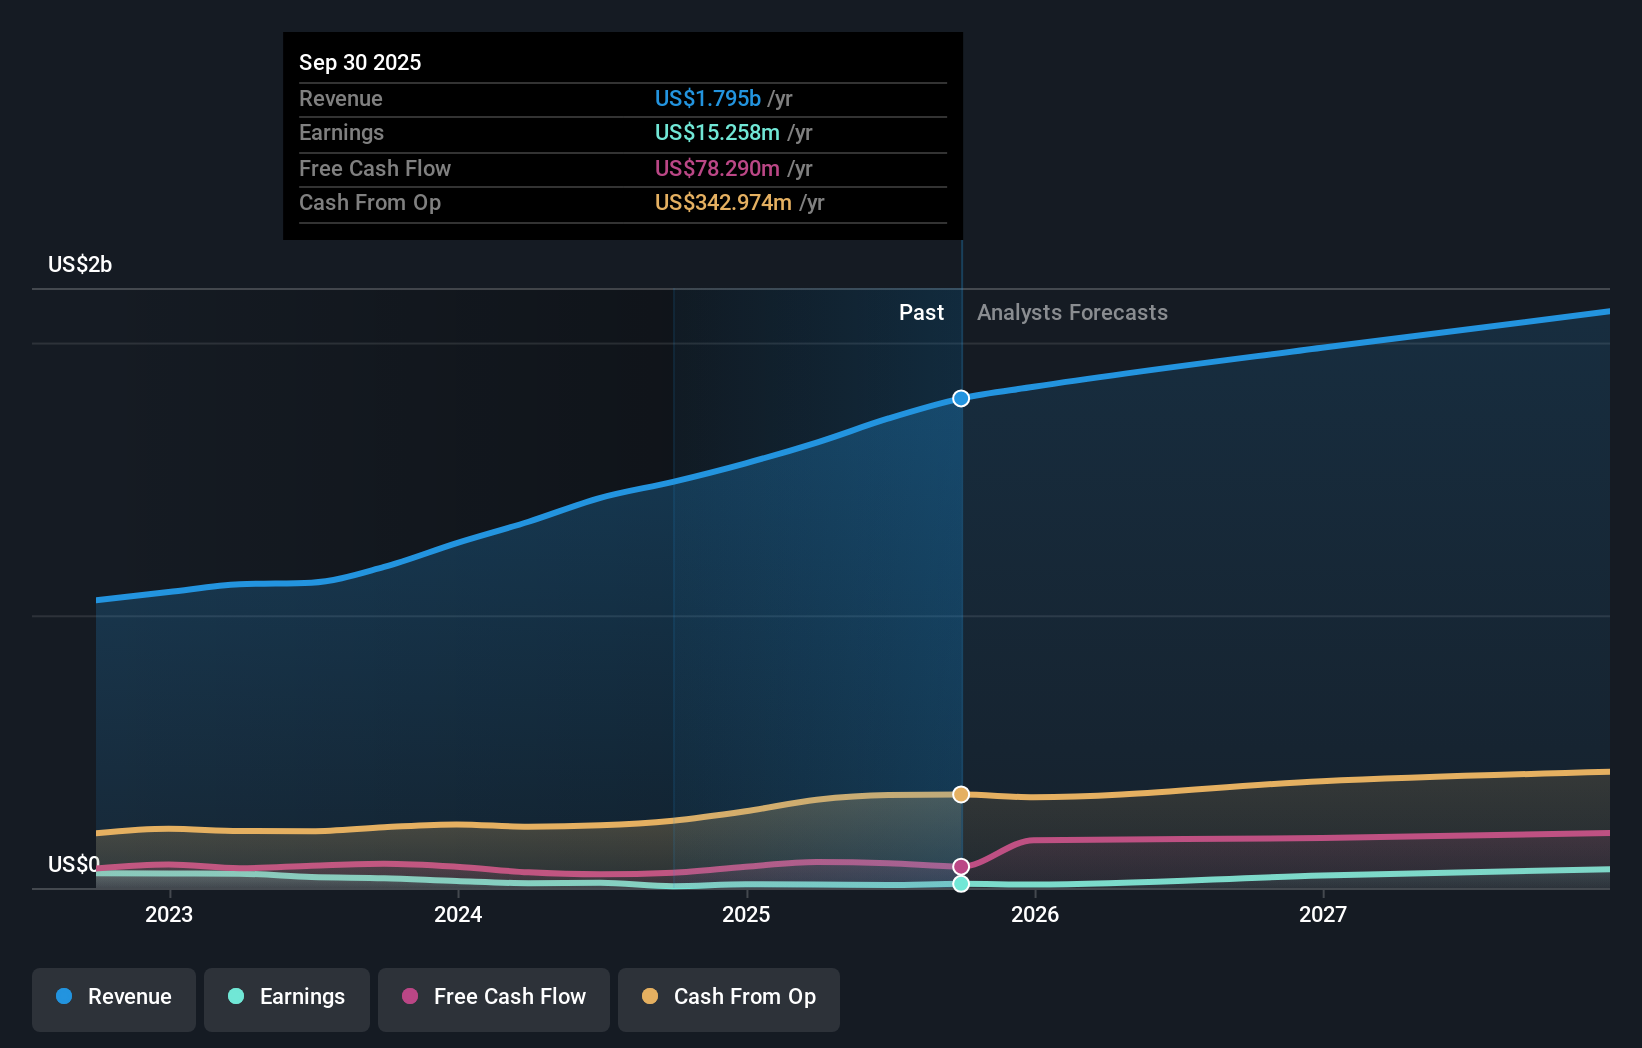The height and width of the screenshot is (1048, 1642).
Task: Switch to the Analysts Forecasts section
Action: 1071,312
